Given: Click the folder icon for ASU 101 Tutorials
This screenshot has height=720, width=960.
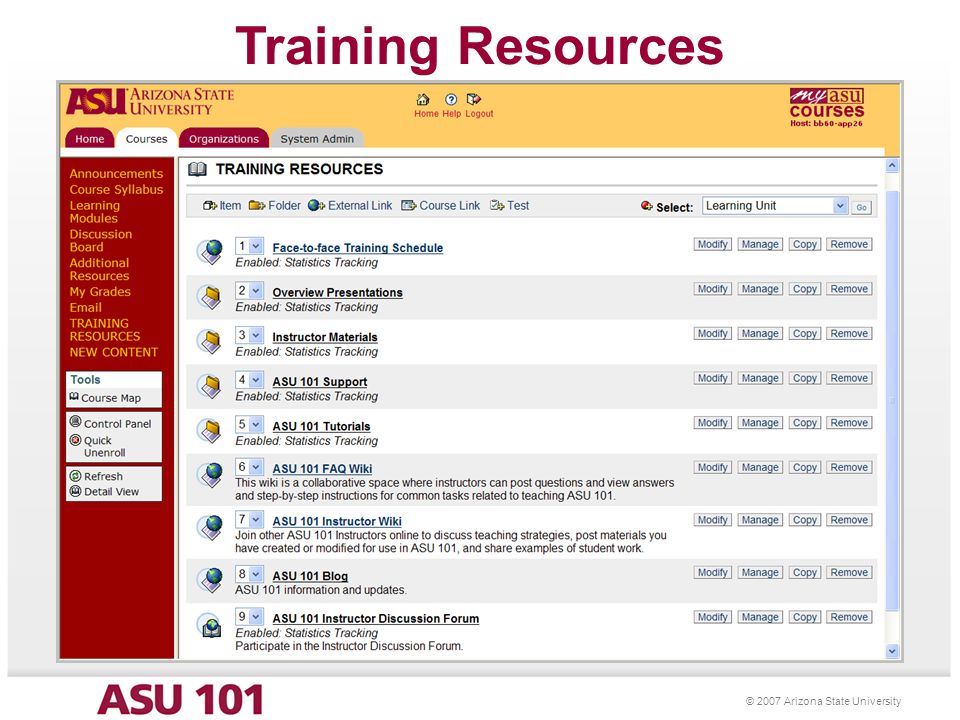Looking at the screenshot, I should 211,431.
